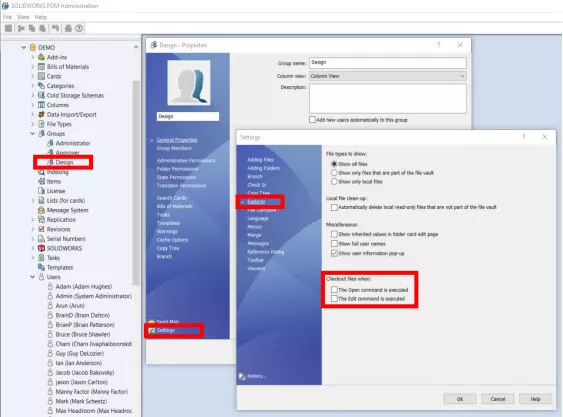Image resolution: width=563 pixels, height=417 pixels.
Task: Select Show only files part of file vault
Action: tap(334, 173)
